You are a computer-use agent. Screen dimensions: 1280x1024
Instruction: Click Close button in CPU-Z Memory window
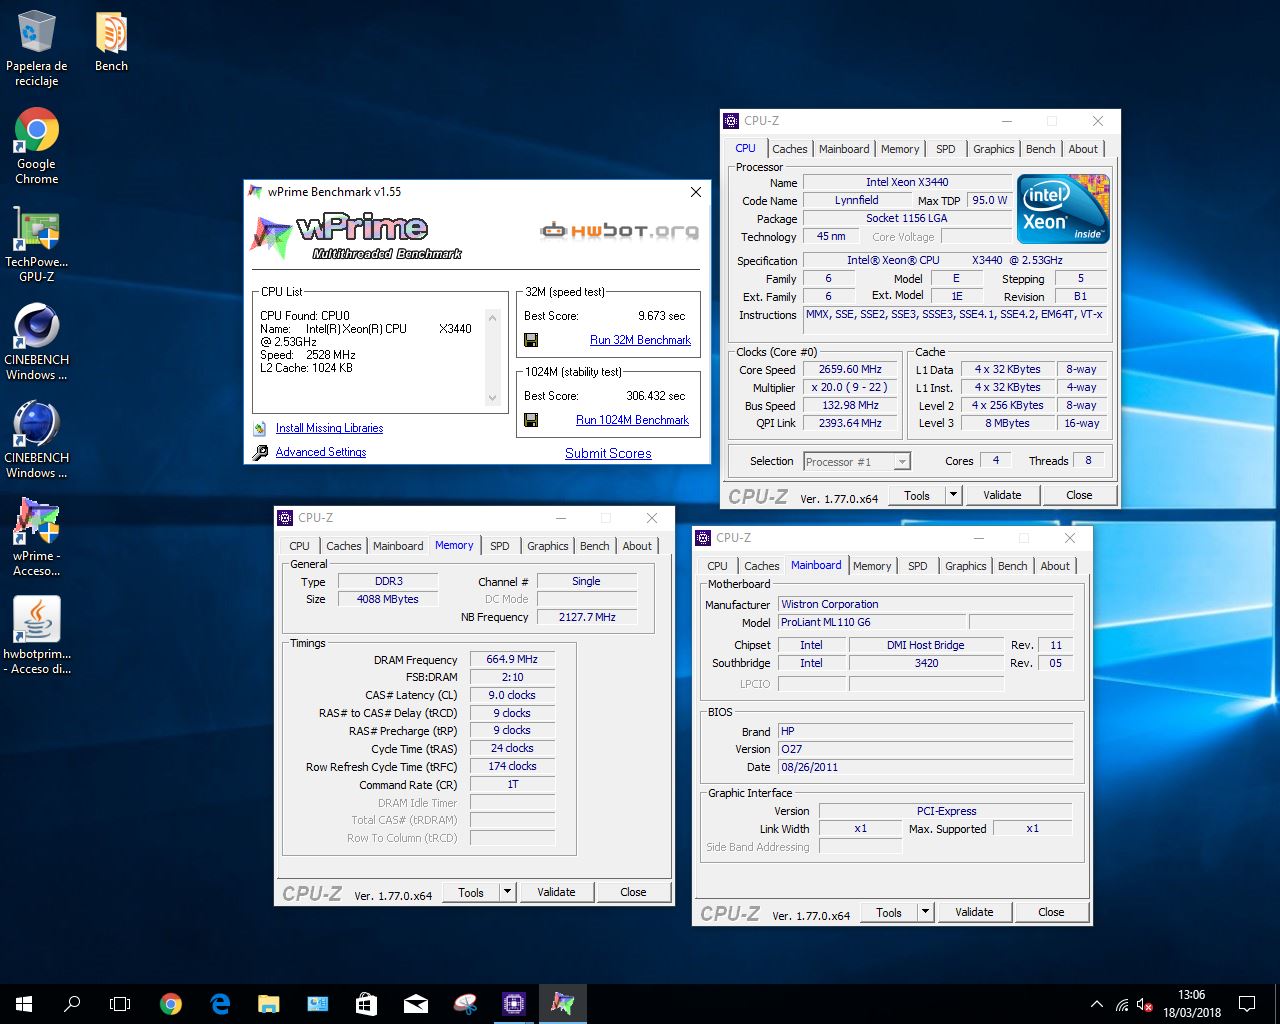pyautogui.click(x=633, y=892)
